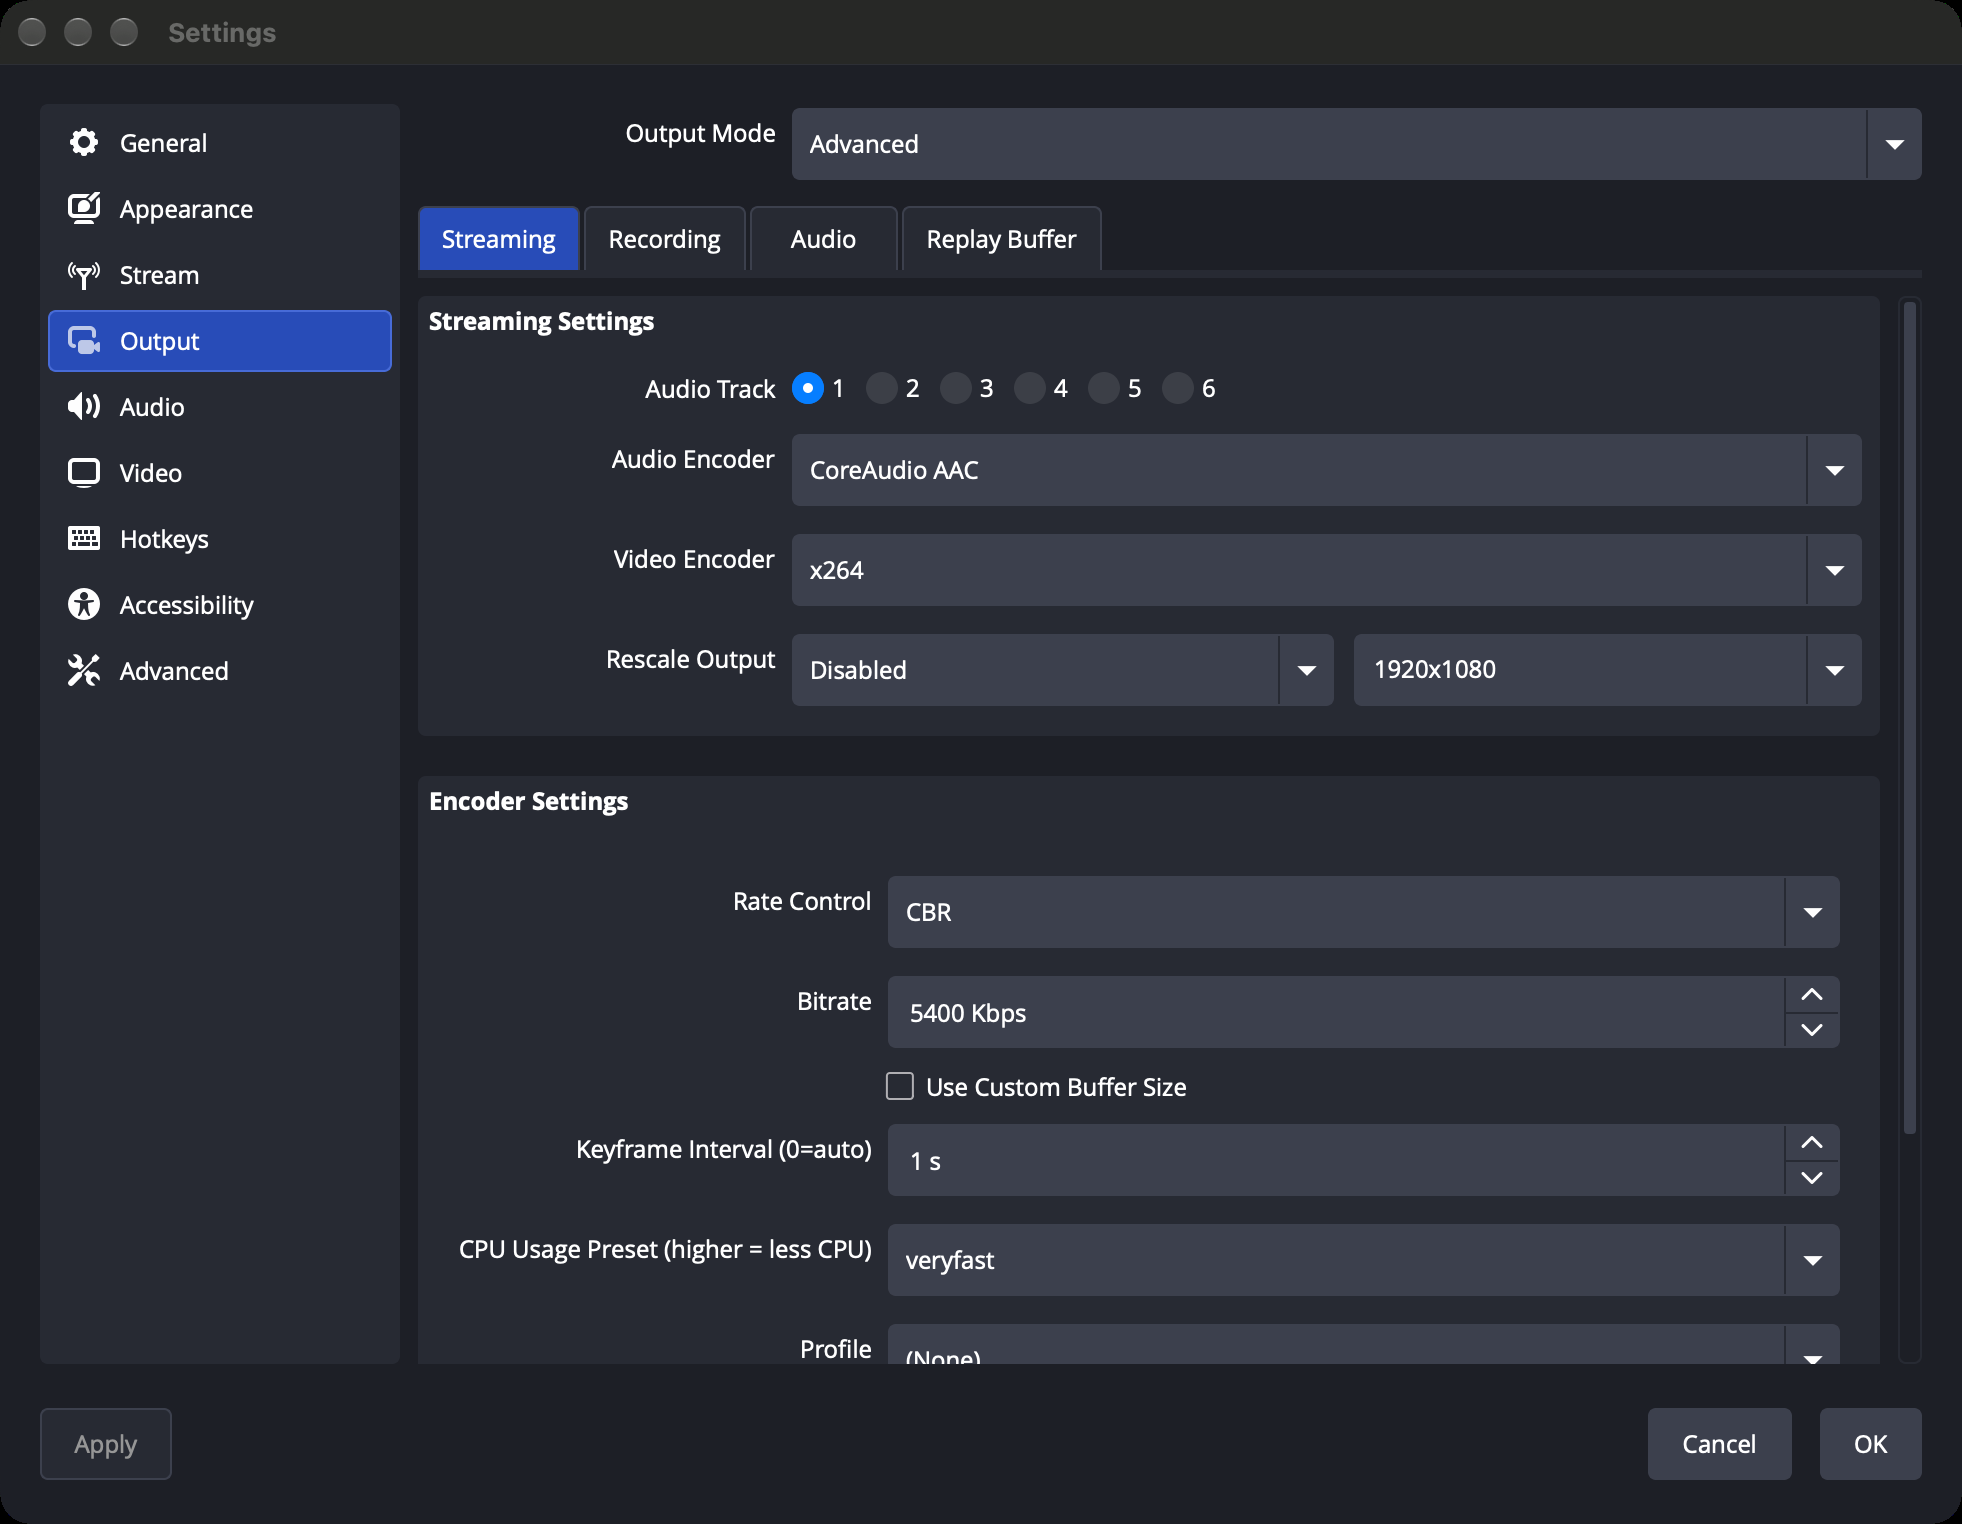1962x1524 pixels.
Task: Switch to the Audio output tab
Action: point(823,239)
